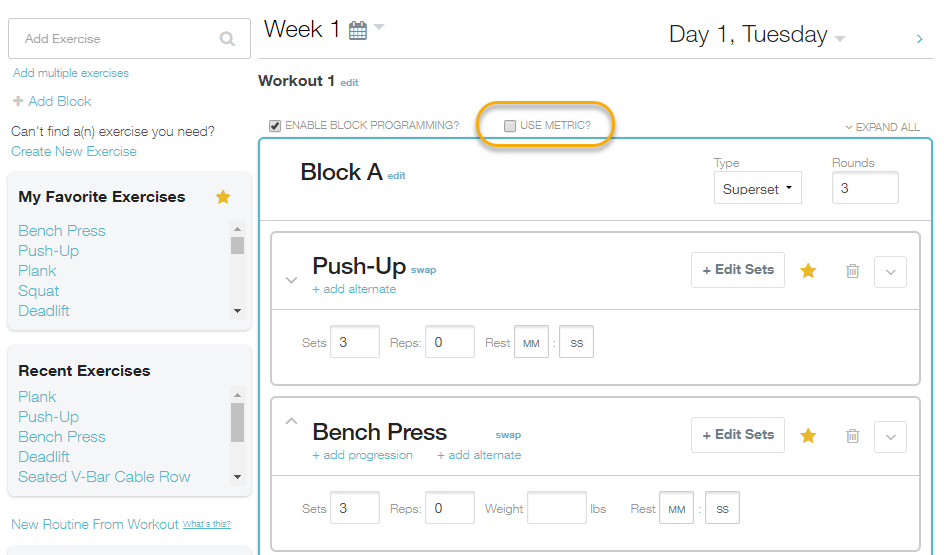The height and width of the screenshot is (555, 944).
Task: Delete Bench Press using trash icon
Action: (852, 436)
